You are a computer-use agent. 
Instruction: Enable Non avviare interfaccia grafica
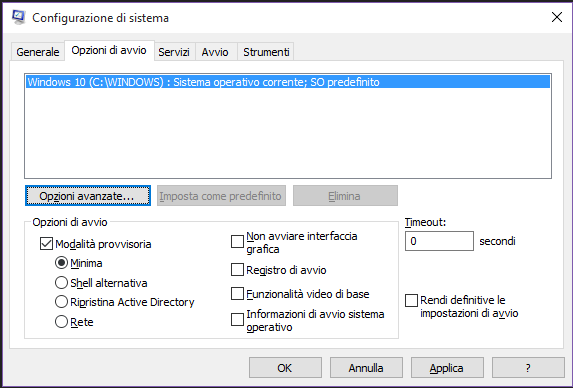237,241
